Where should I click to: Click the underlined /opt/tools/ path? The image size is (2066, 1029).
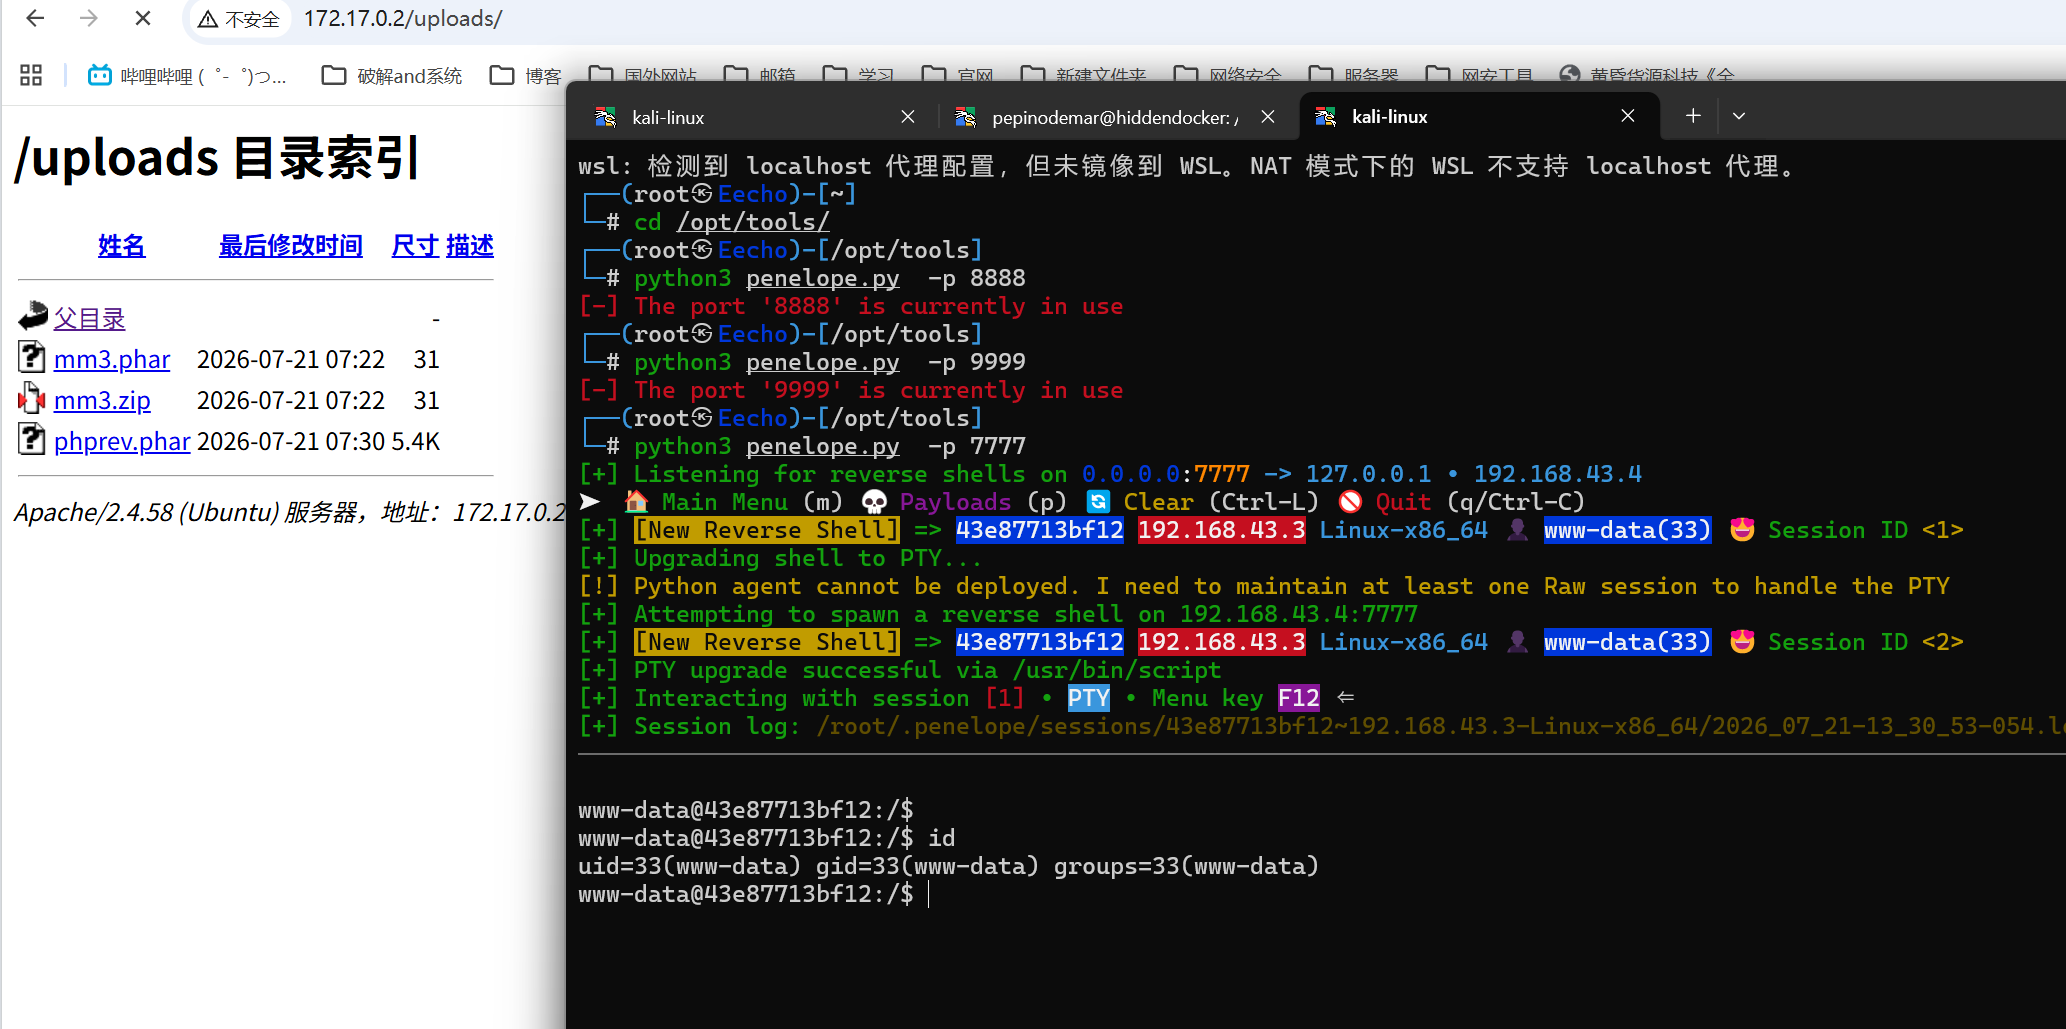(x=753, y=222)
